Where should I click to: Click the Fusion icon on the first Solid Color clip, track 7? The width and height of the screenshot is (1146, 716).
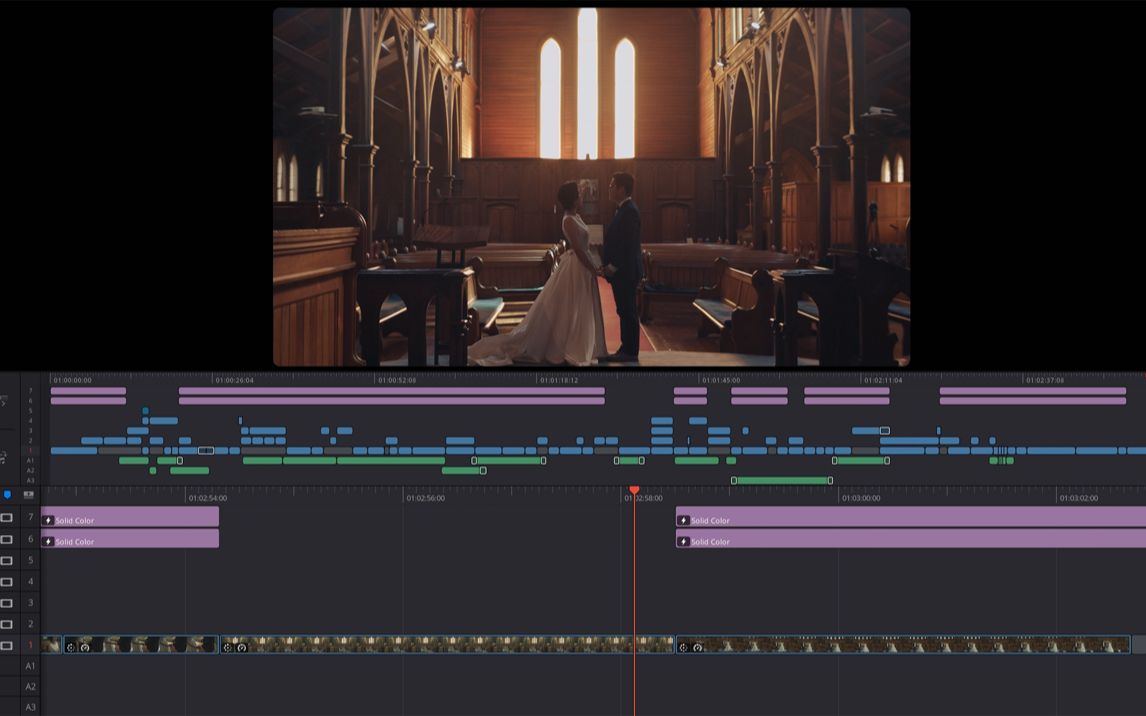48,520
